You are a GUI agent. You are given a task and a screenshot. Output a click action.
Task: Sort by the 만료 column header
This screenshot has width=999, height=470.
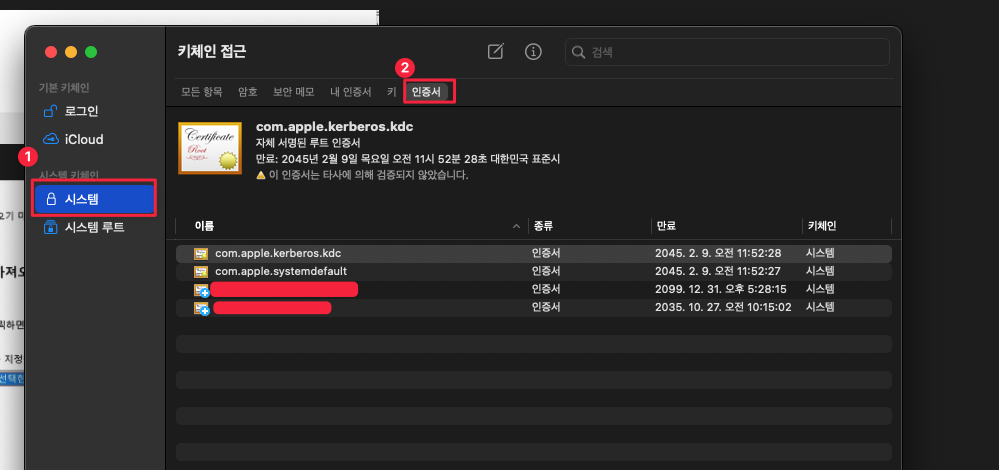[x=666, y=226]
